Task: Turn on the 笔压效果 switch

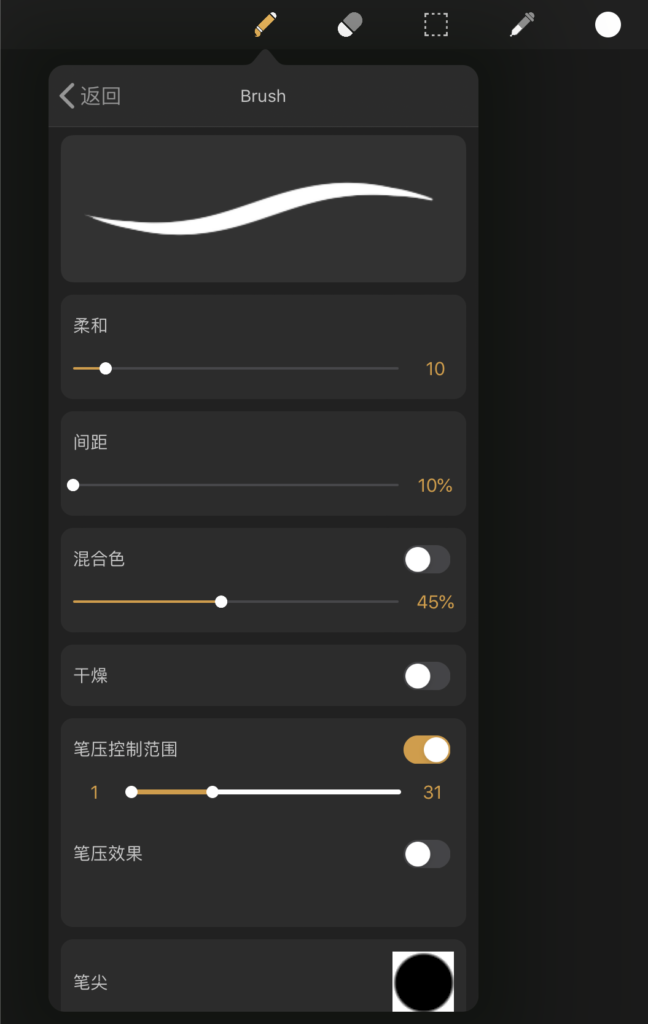Action: 427,854
